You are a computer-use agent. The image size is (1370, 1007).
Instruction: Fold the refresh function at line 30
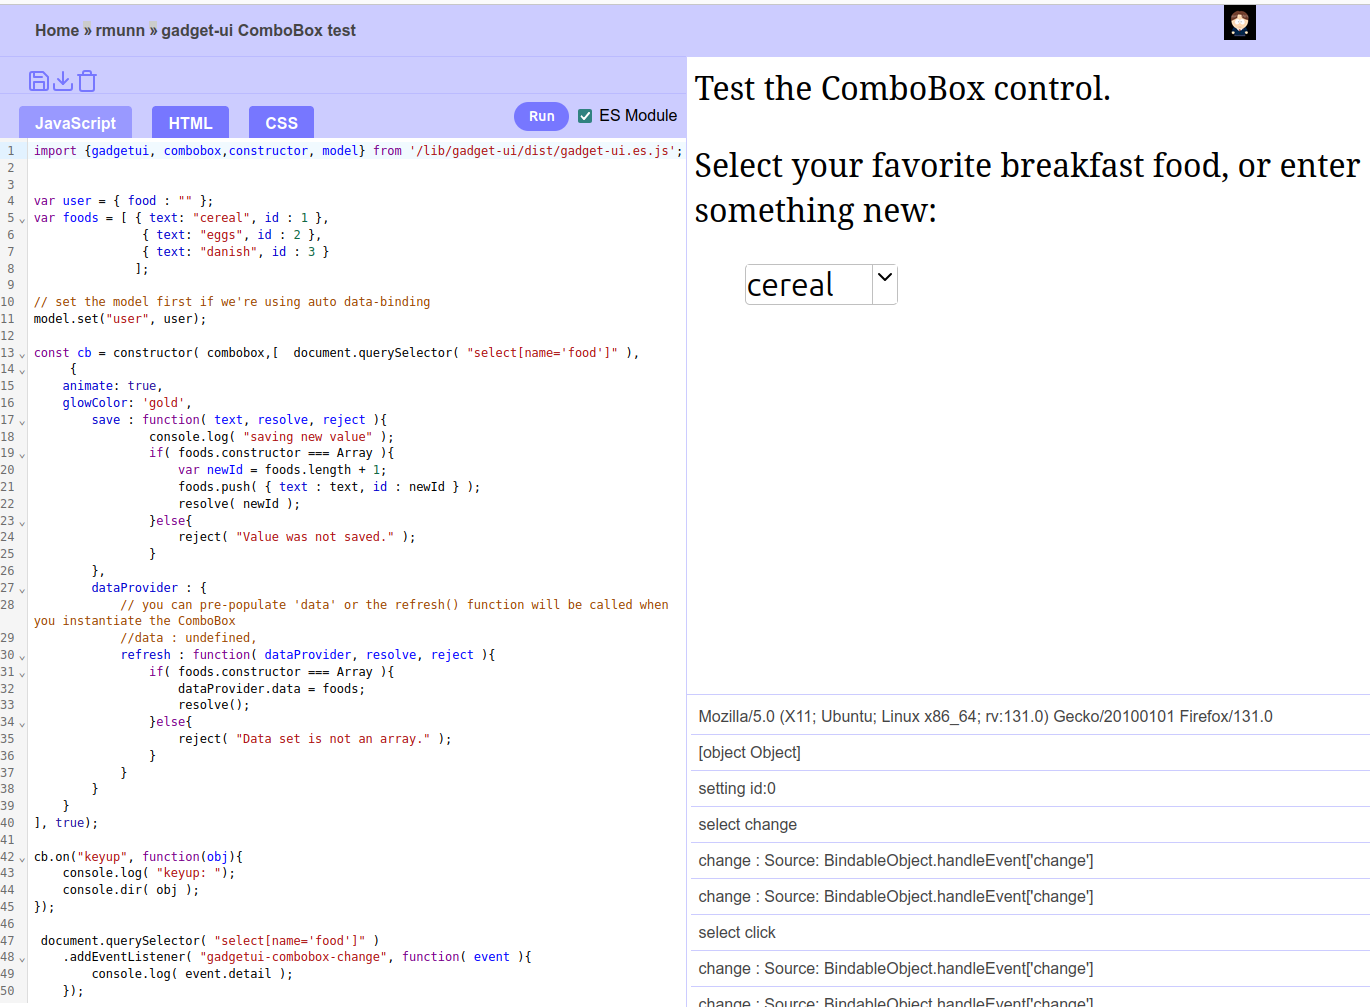(x=22, y=656)
